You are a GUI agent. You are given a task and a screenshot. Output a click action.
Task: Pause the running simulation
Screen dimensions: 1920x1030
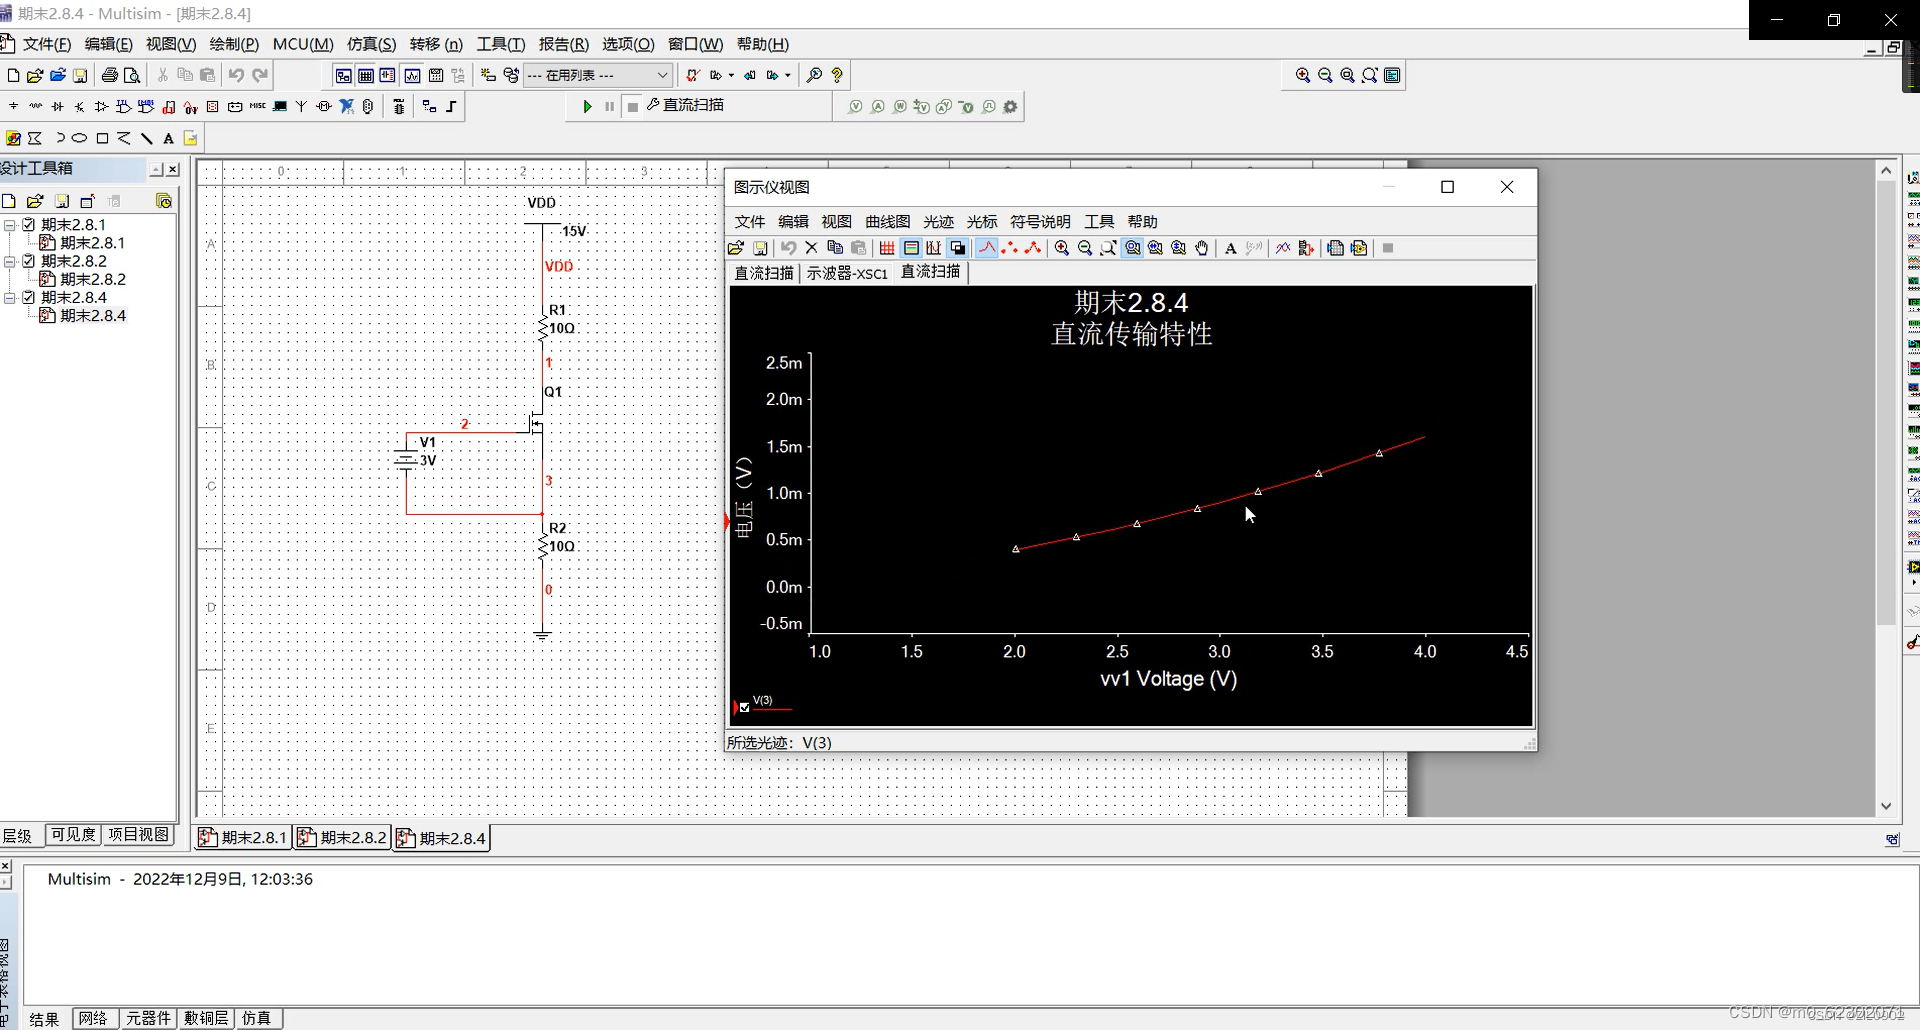coord(609,106)
